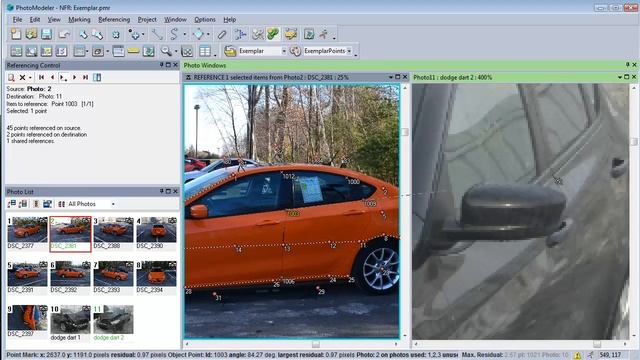The image size is (640, 360).
Task: Click the Open Project folder icon
Action: pyautogui.click(x=31, y=34)
